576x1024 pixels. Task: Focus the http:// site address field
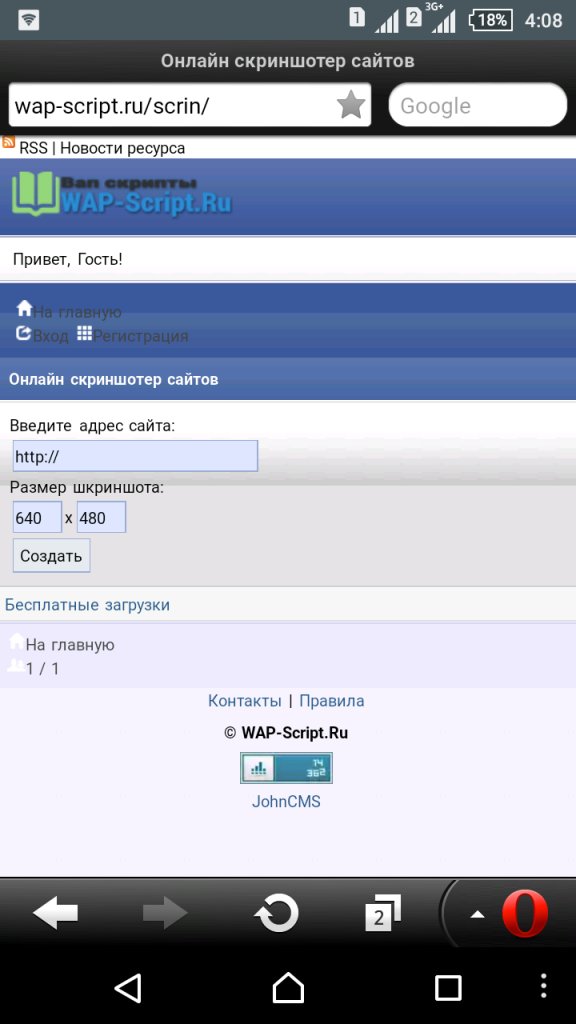click(x=135, y=456)
